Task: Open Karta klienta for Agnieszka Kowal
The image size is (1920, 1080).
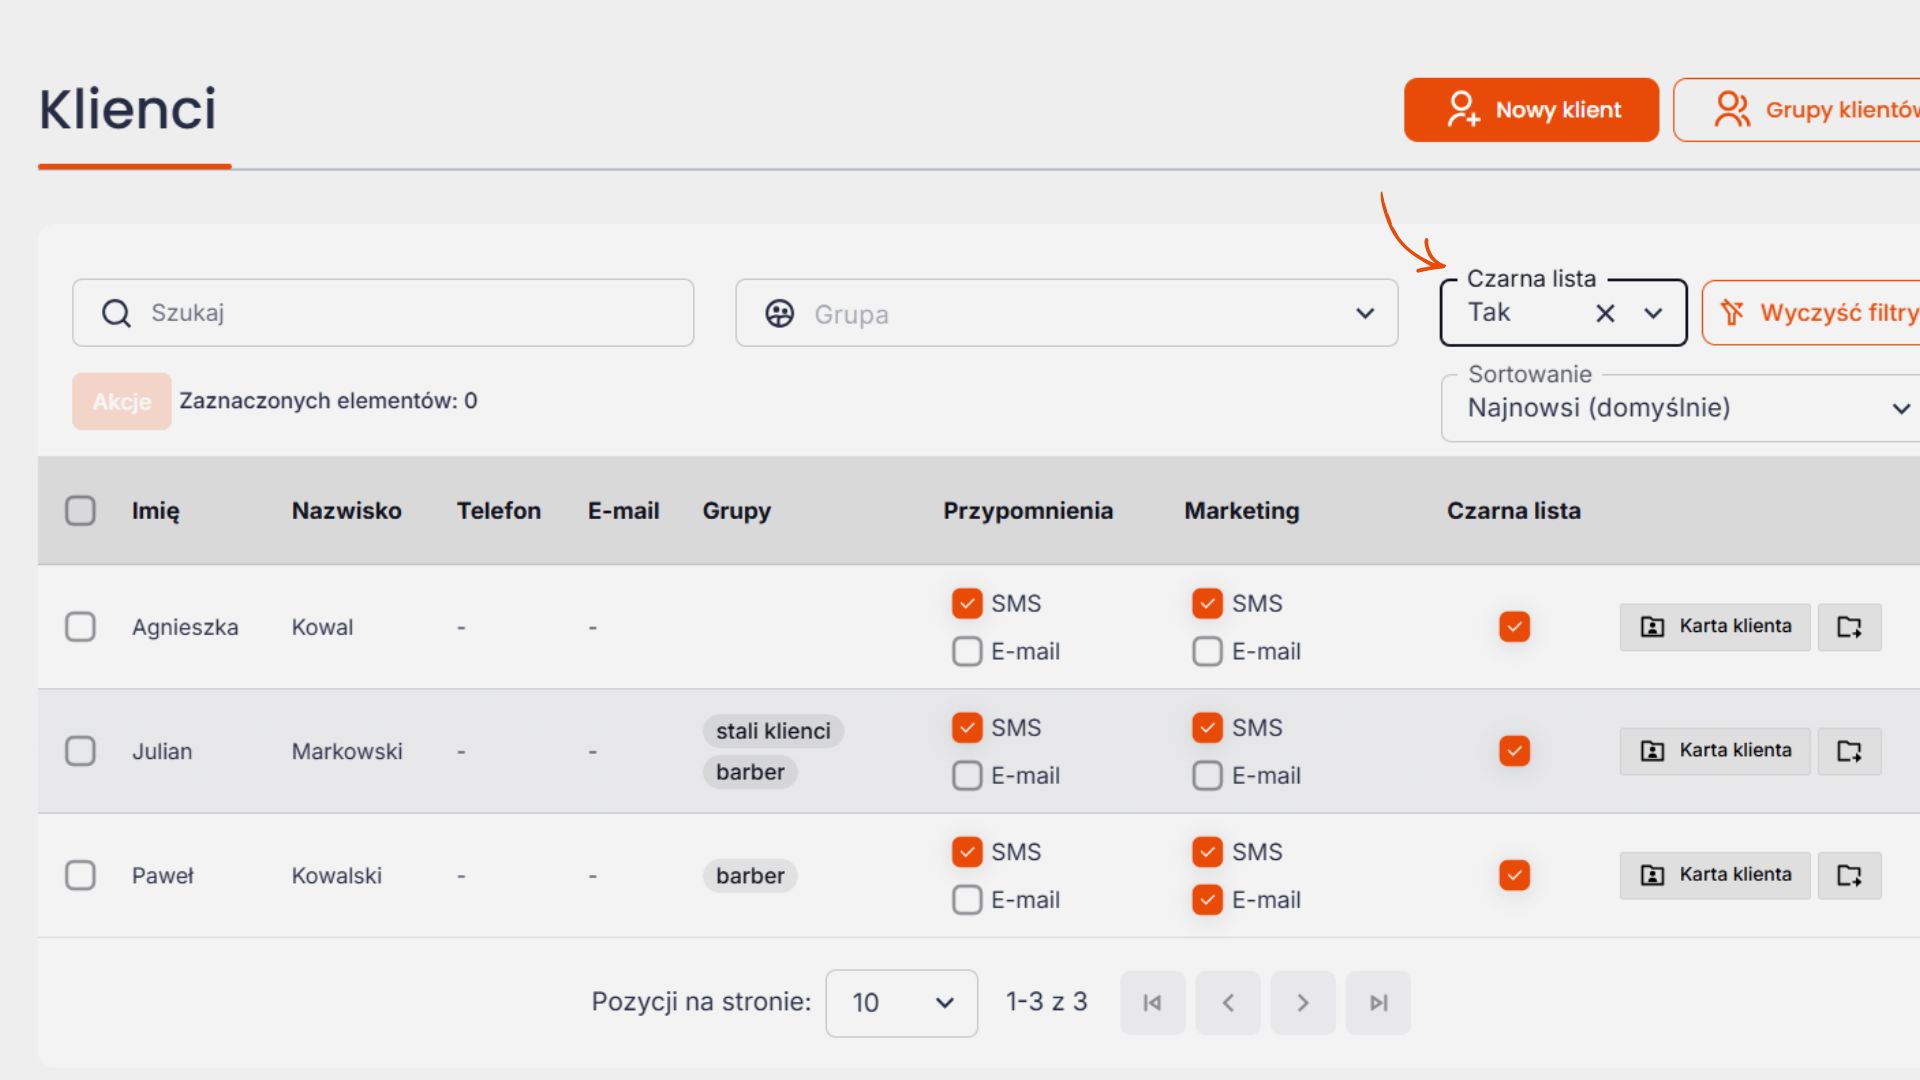Action: coord(1714,627)
